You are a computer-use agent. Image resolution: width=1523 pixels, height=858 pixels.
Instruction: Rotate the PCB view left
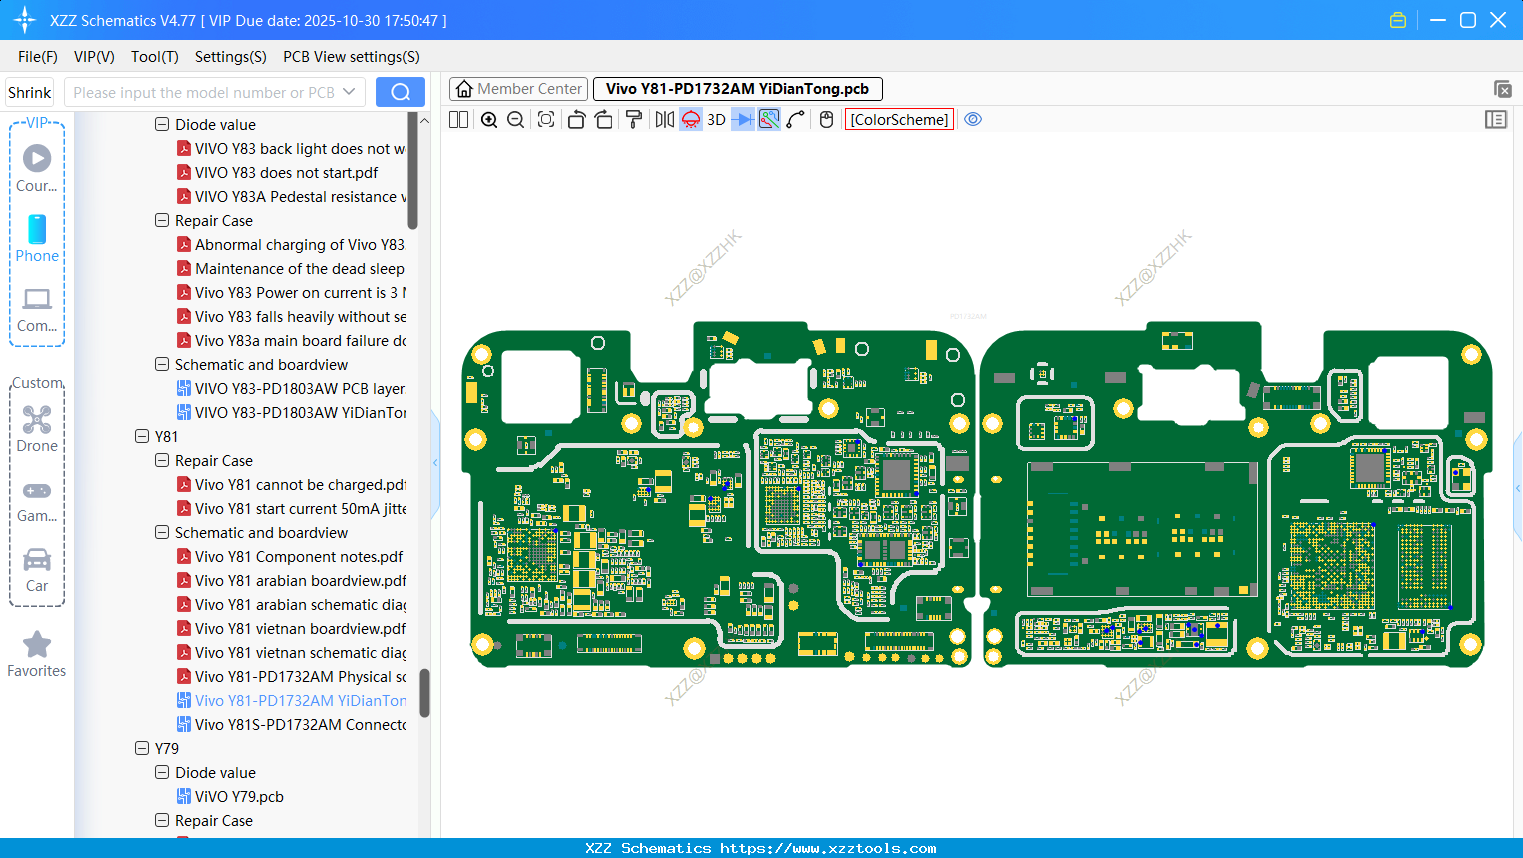[x=576, y=119]
